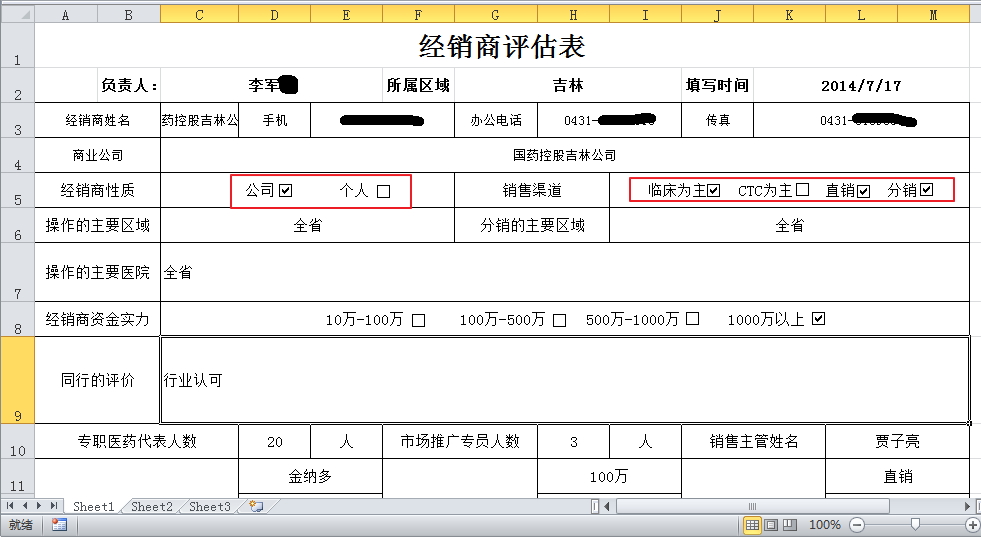The width and height of the screenshot is (981, 537).
Task: Click next sheet navigation arrow
Action: [39, 506]
